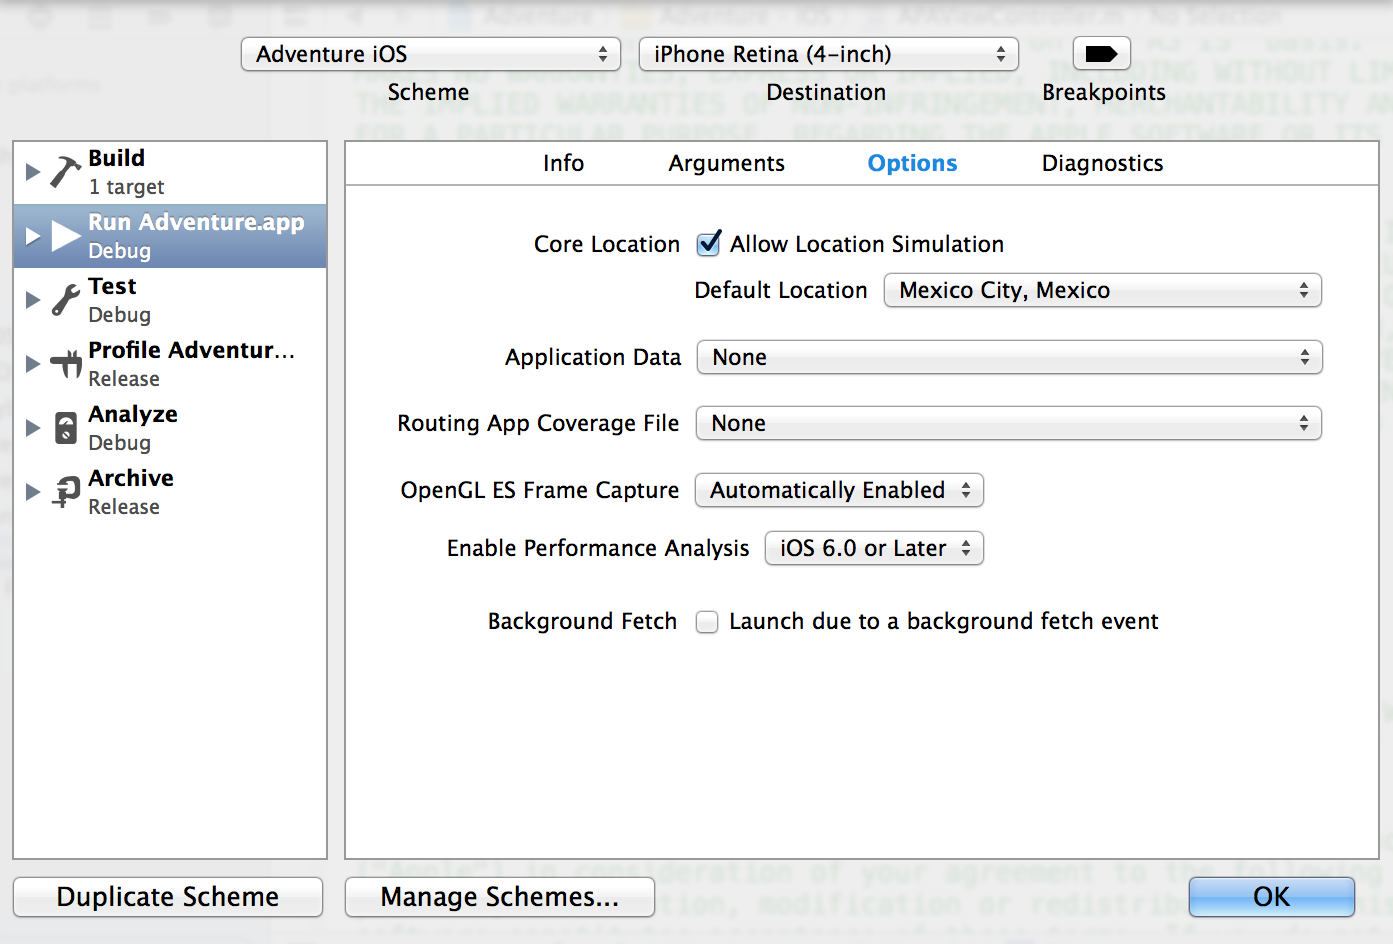
Task: Open the Adventure iOS scheme dropdown
Action: (431, 54)
